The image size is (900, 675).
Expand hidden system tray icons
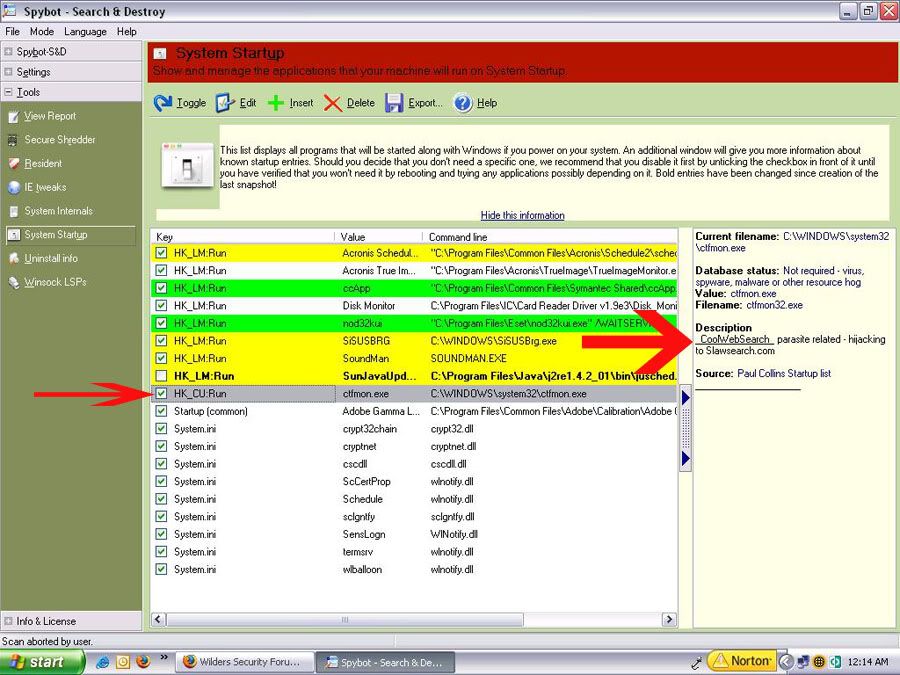[x=785, y=662]
